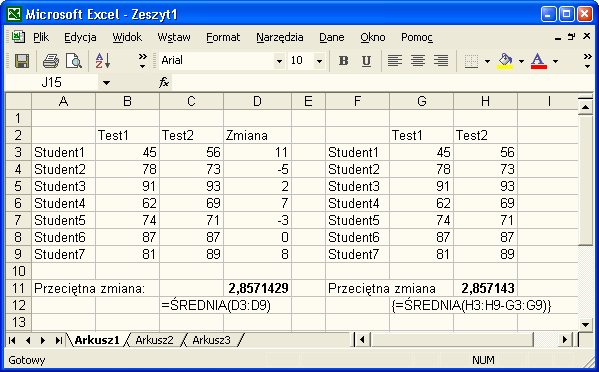Click the Excel workbook icon beside the Plik menu

click(18, 37)
